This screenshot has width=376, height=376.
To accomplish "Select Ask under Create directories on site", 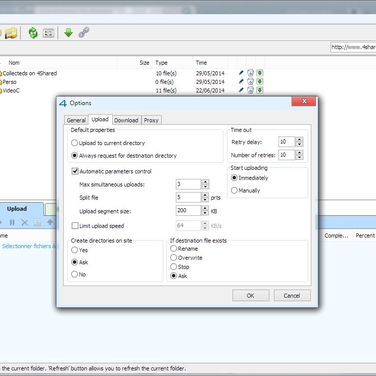I will 79,262.
